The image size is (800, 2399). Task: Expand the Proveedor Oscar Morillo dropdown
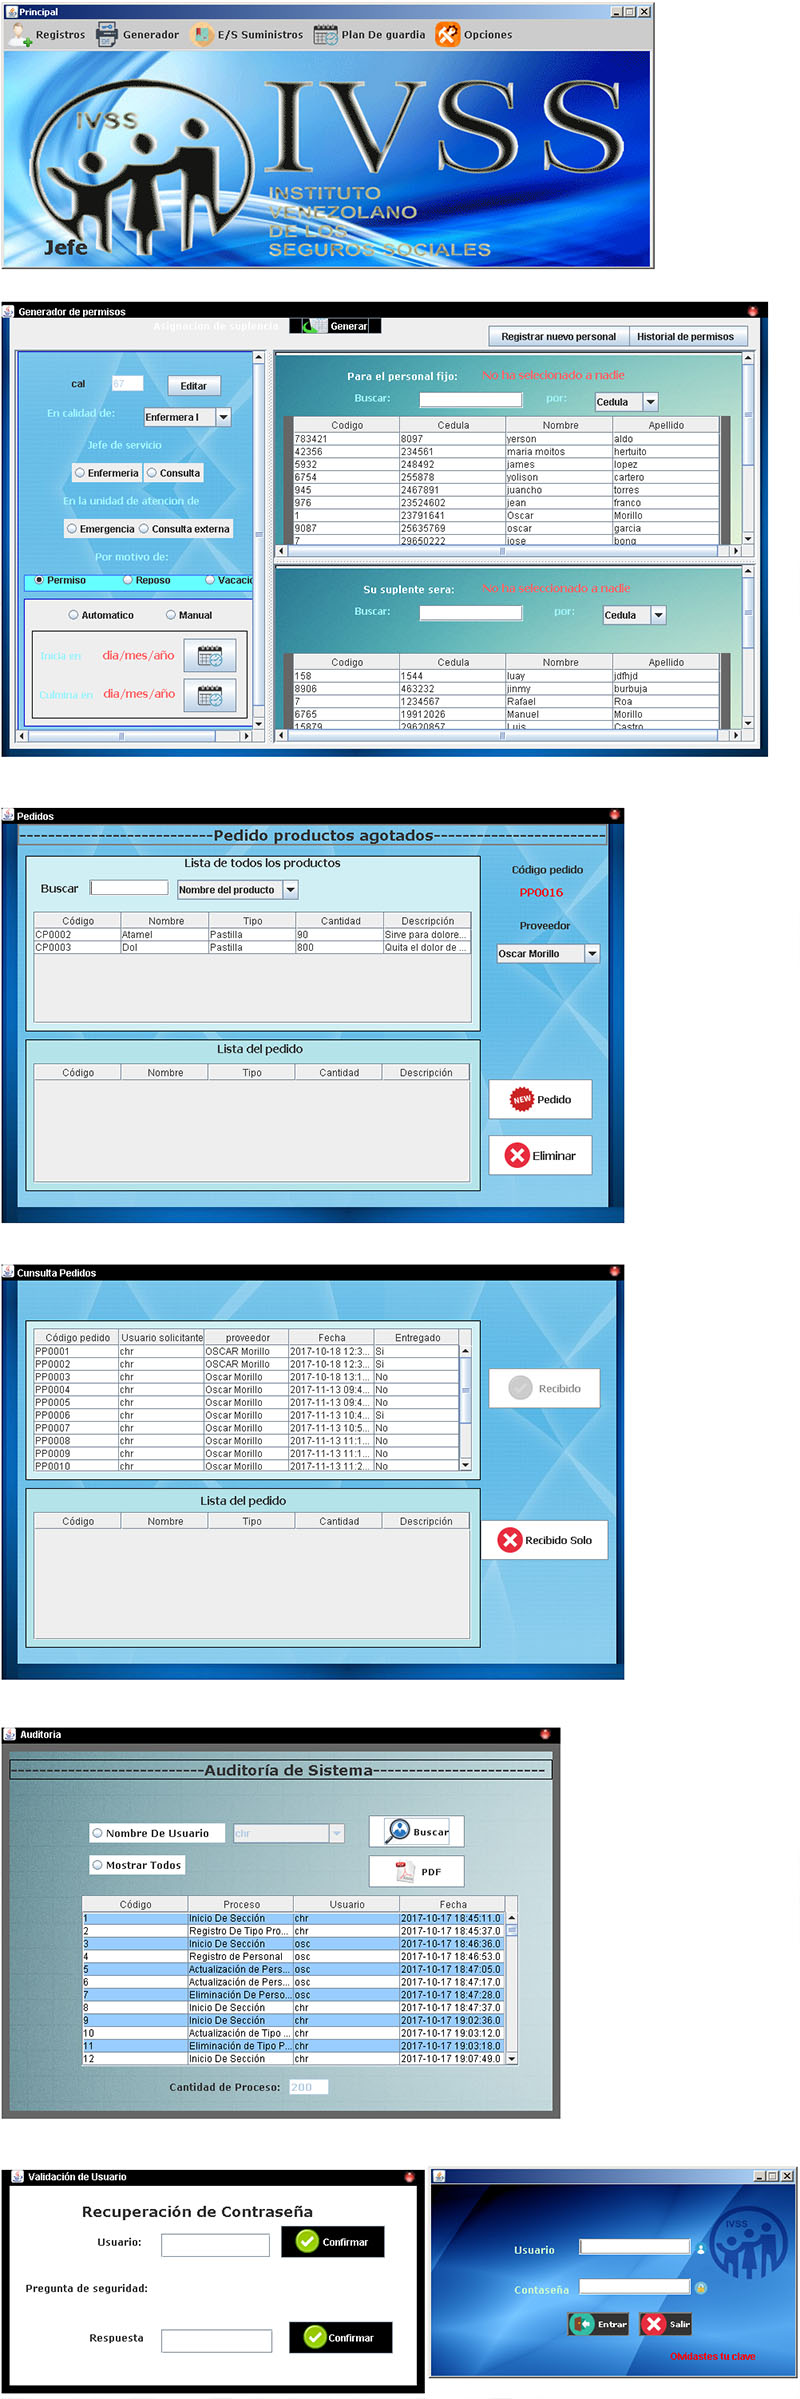click(592, 954)
